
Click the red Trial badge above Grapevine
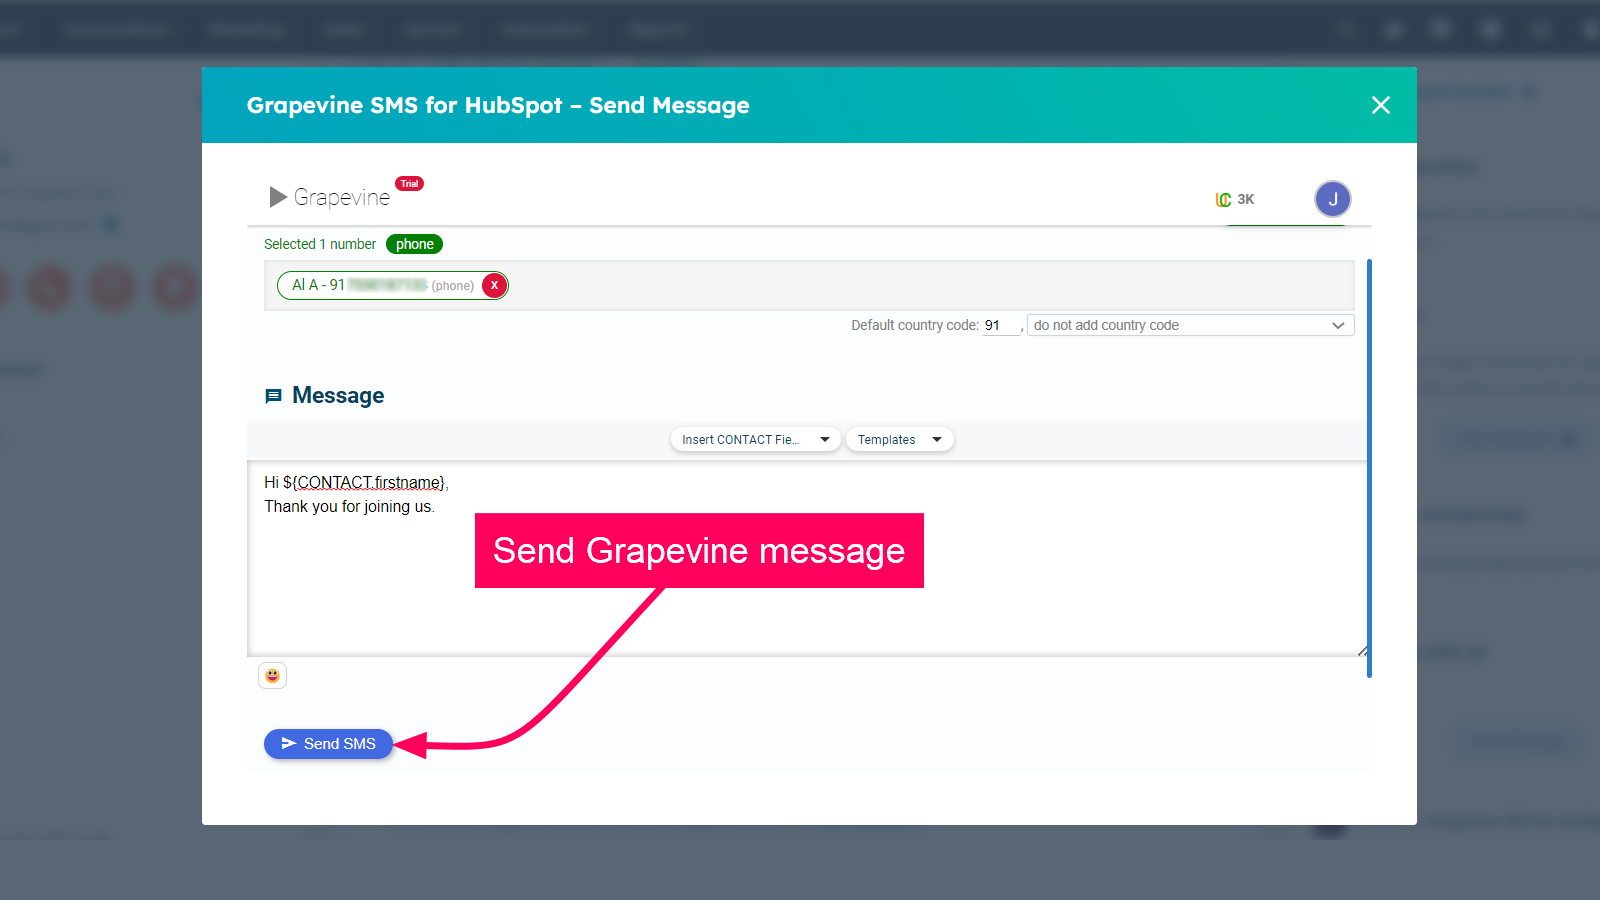[x=409, y=183]
